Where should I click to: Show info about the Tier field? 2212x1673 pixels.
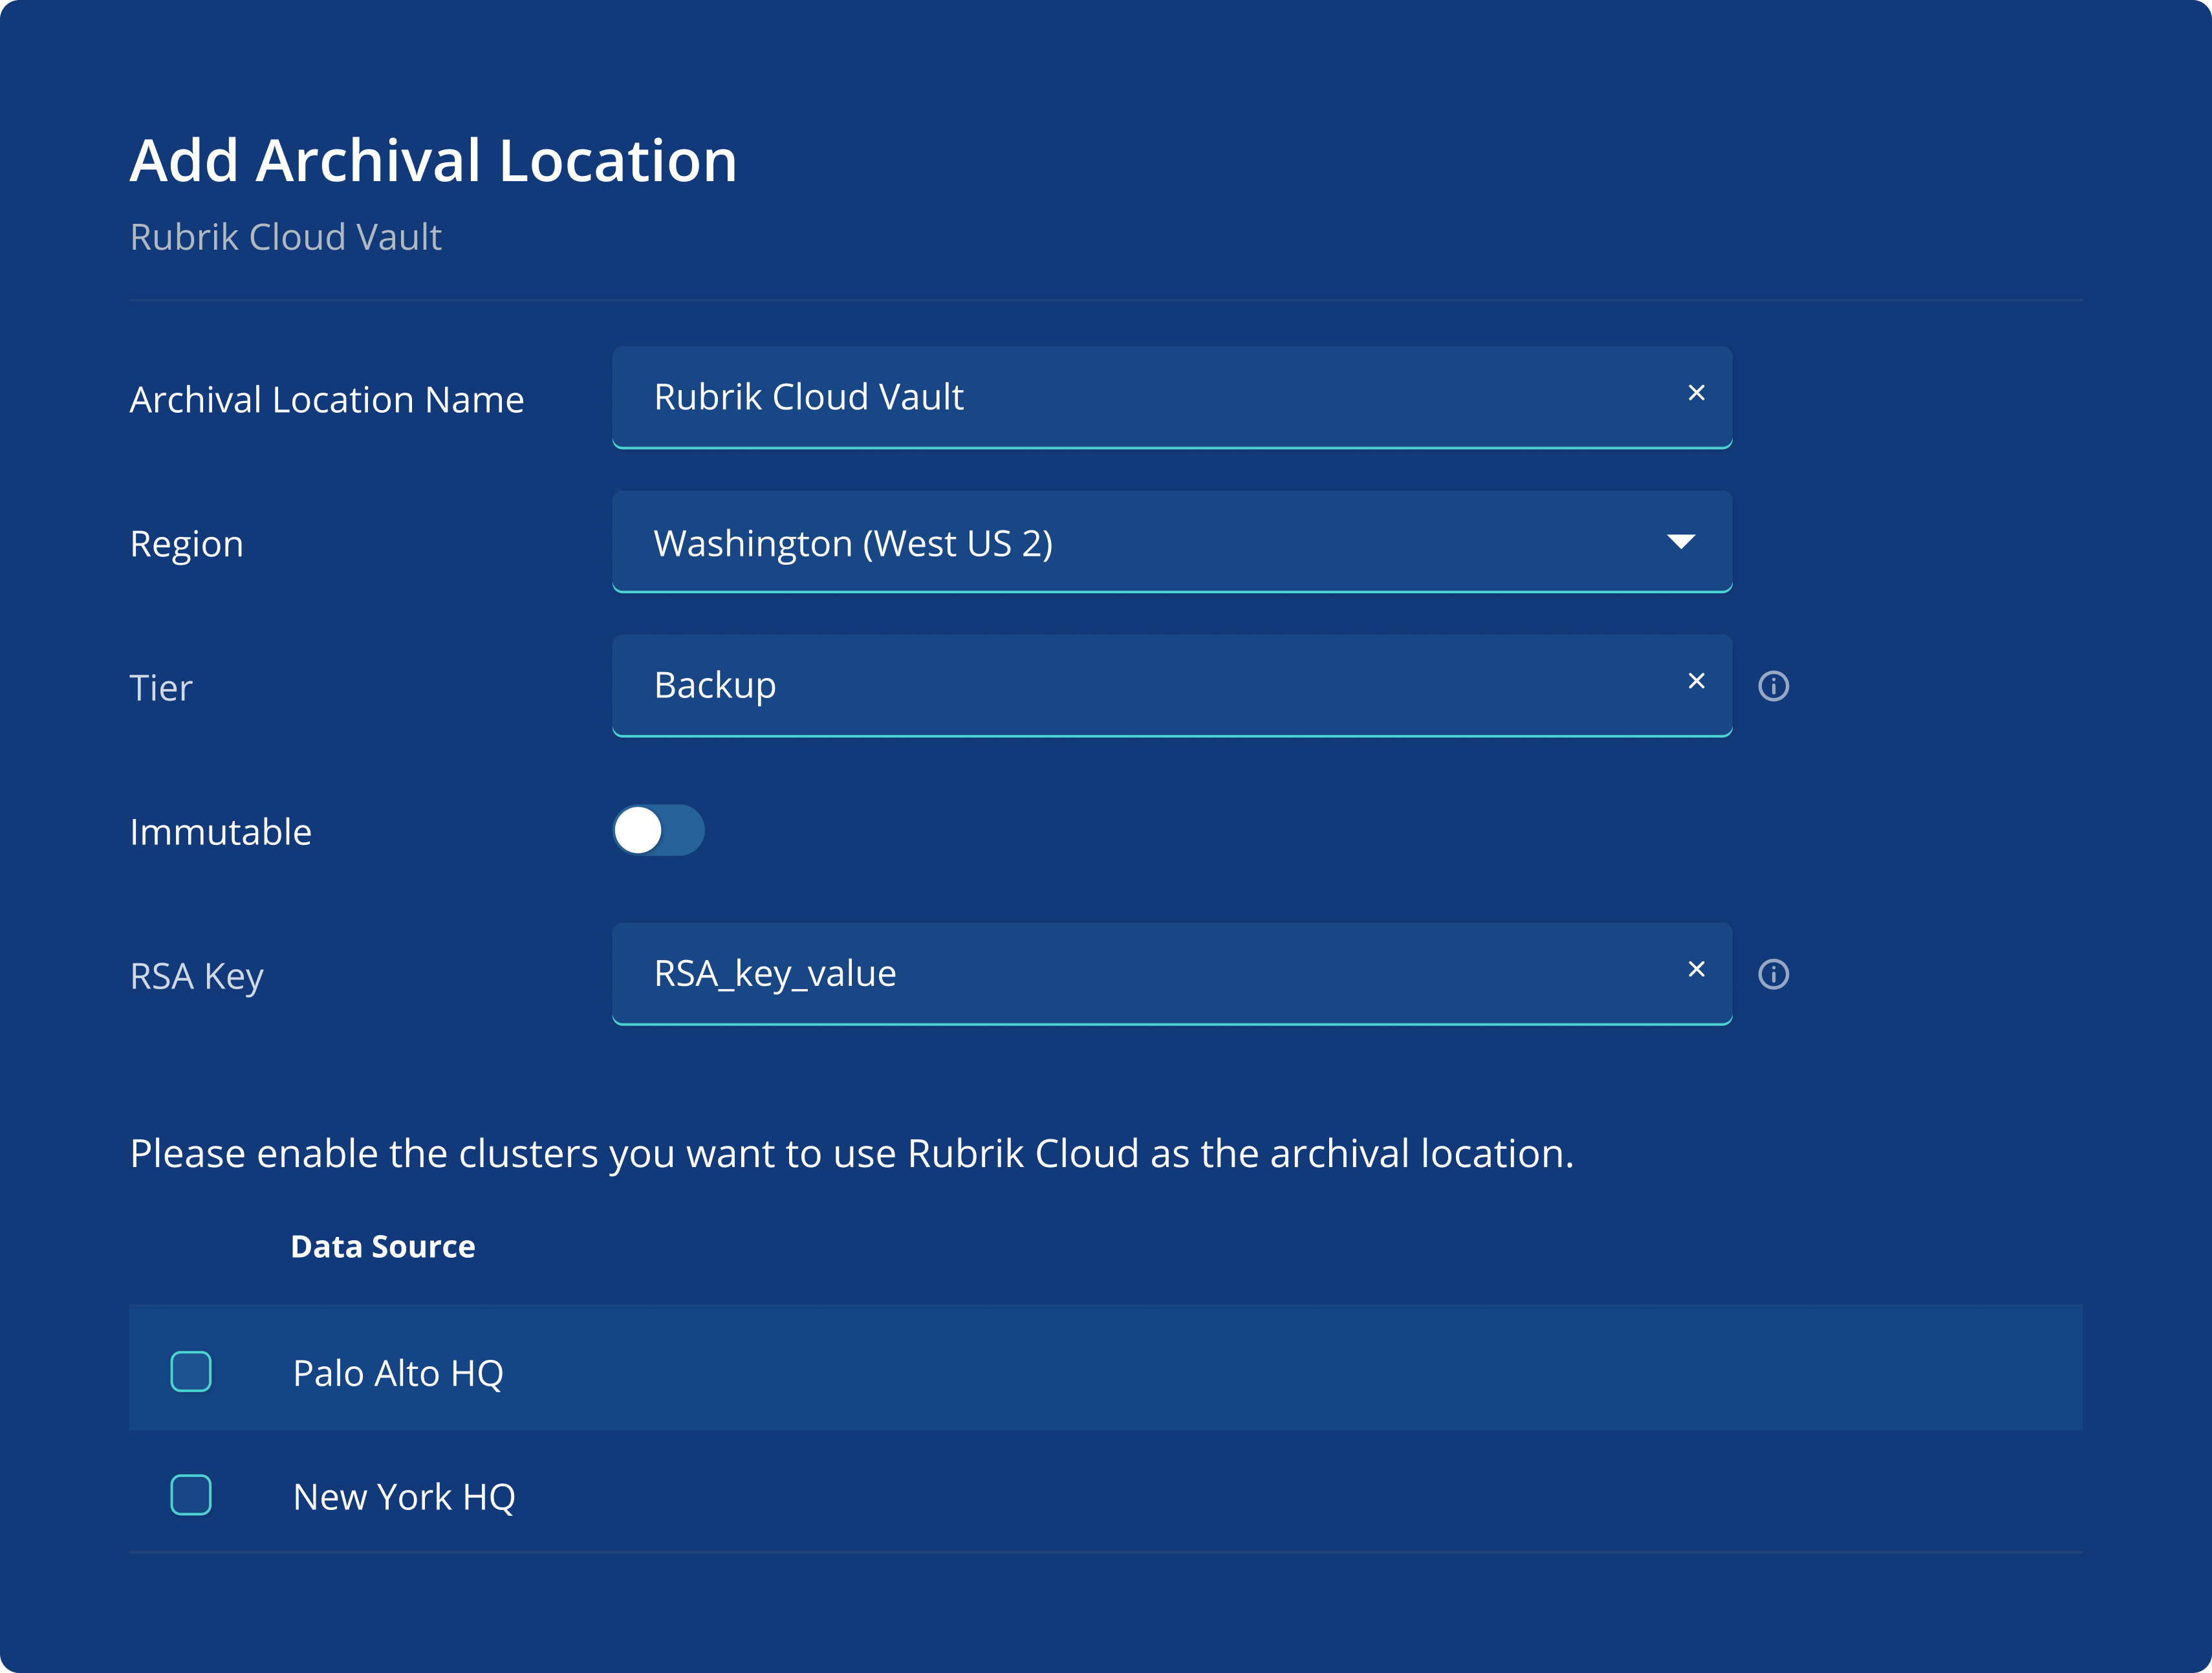point(1773,686)
